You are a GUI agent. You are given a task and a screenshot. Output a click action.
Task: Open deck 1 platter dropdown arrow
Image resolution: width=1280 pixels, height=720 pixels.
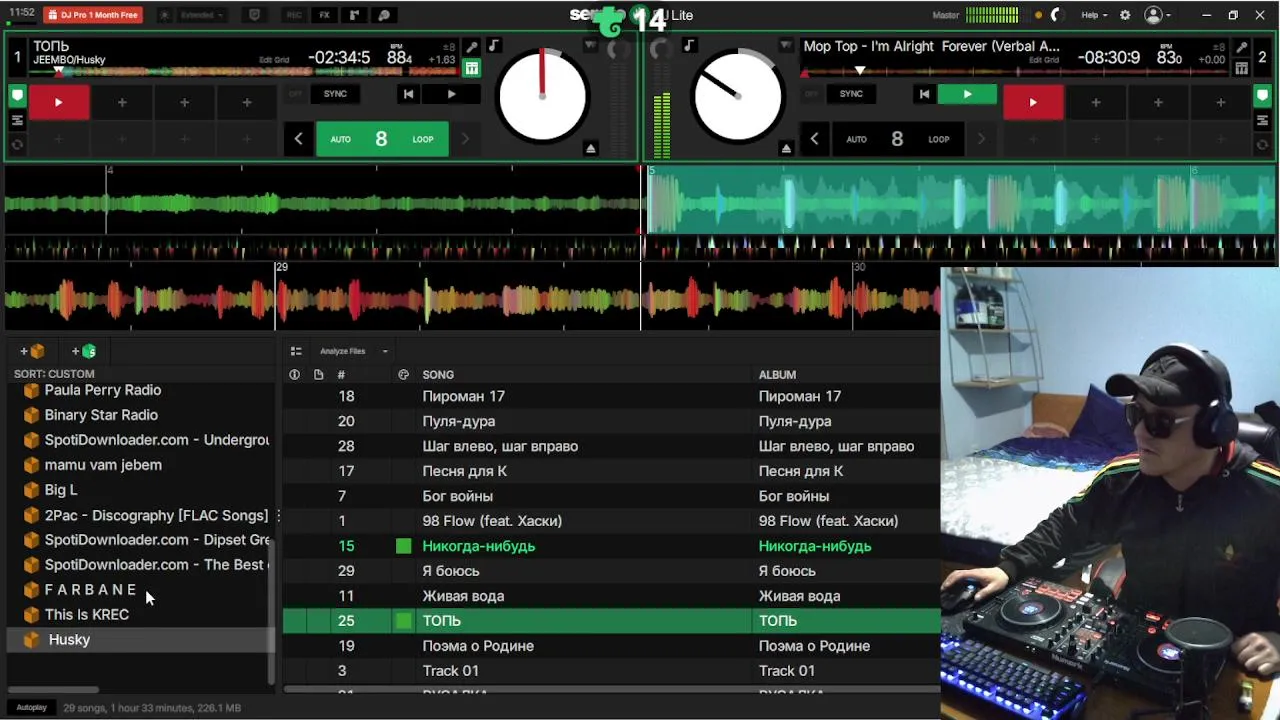tap(590, 46)
